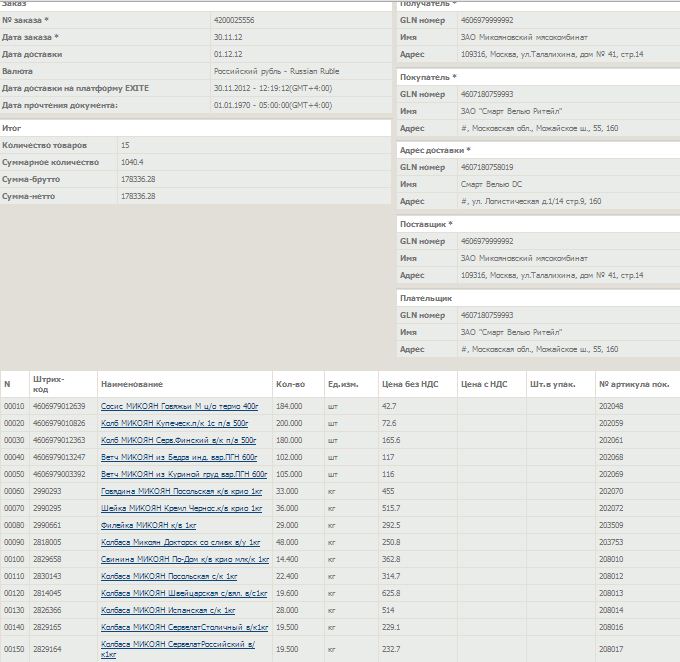Screen dimensions: 680x662
Task: Select Плательщик GLN number 4607180759993
Action: pos(487,315)
